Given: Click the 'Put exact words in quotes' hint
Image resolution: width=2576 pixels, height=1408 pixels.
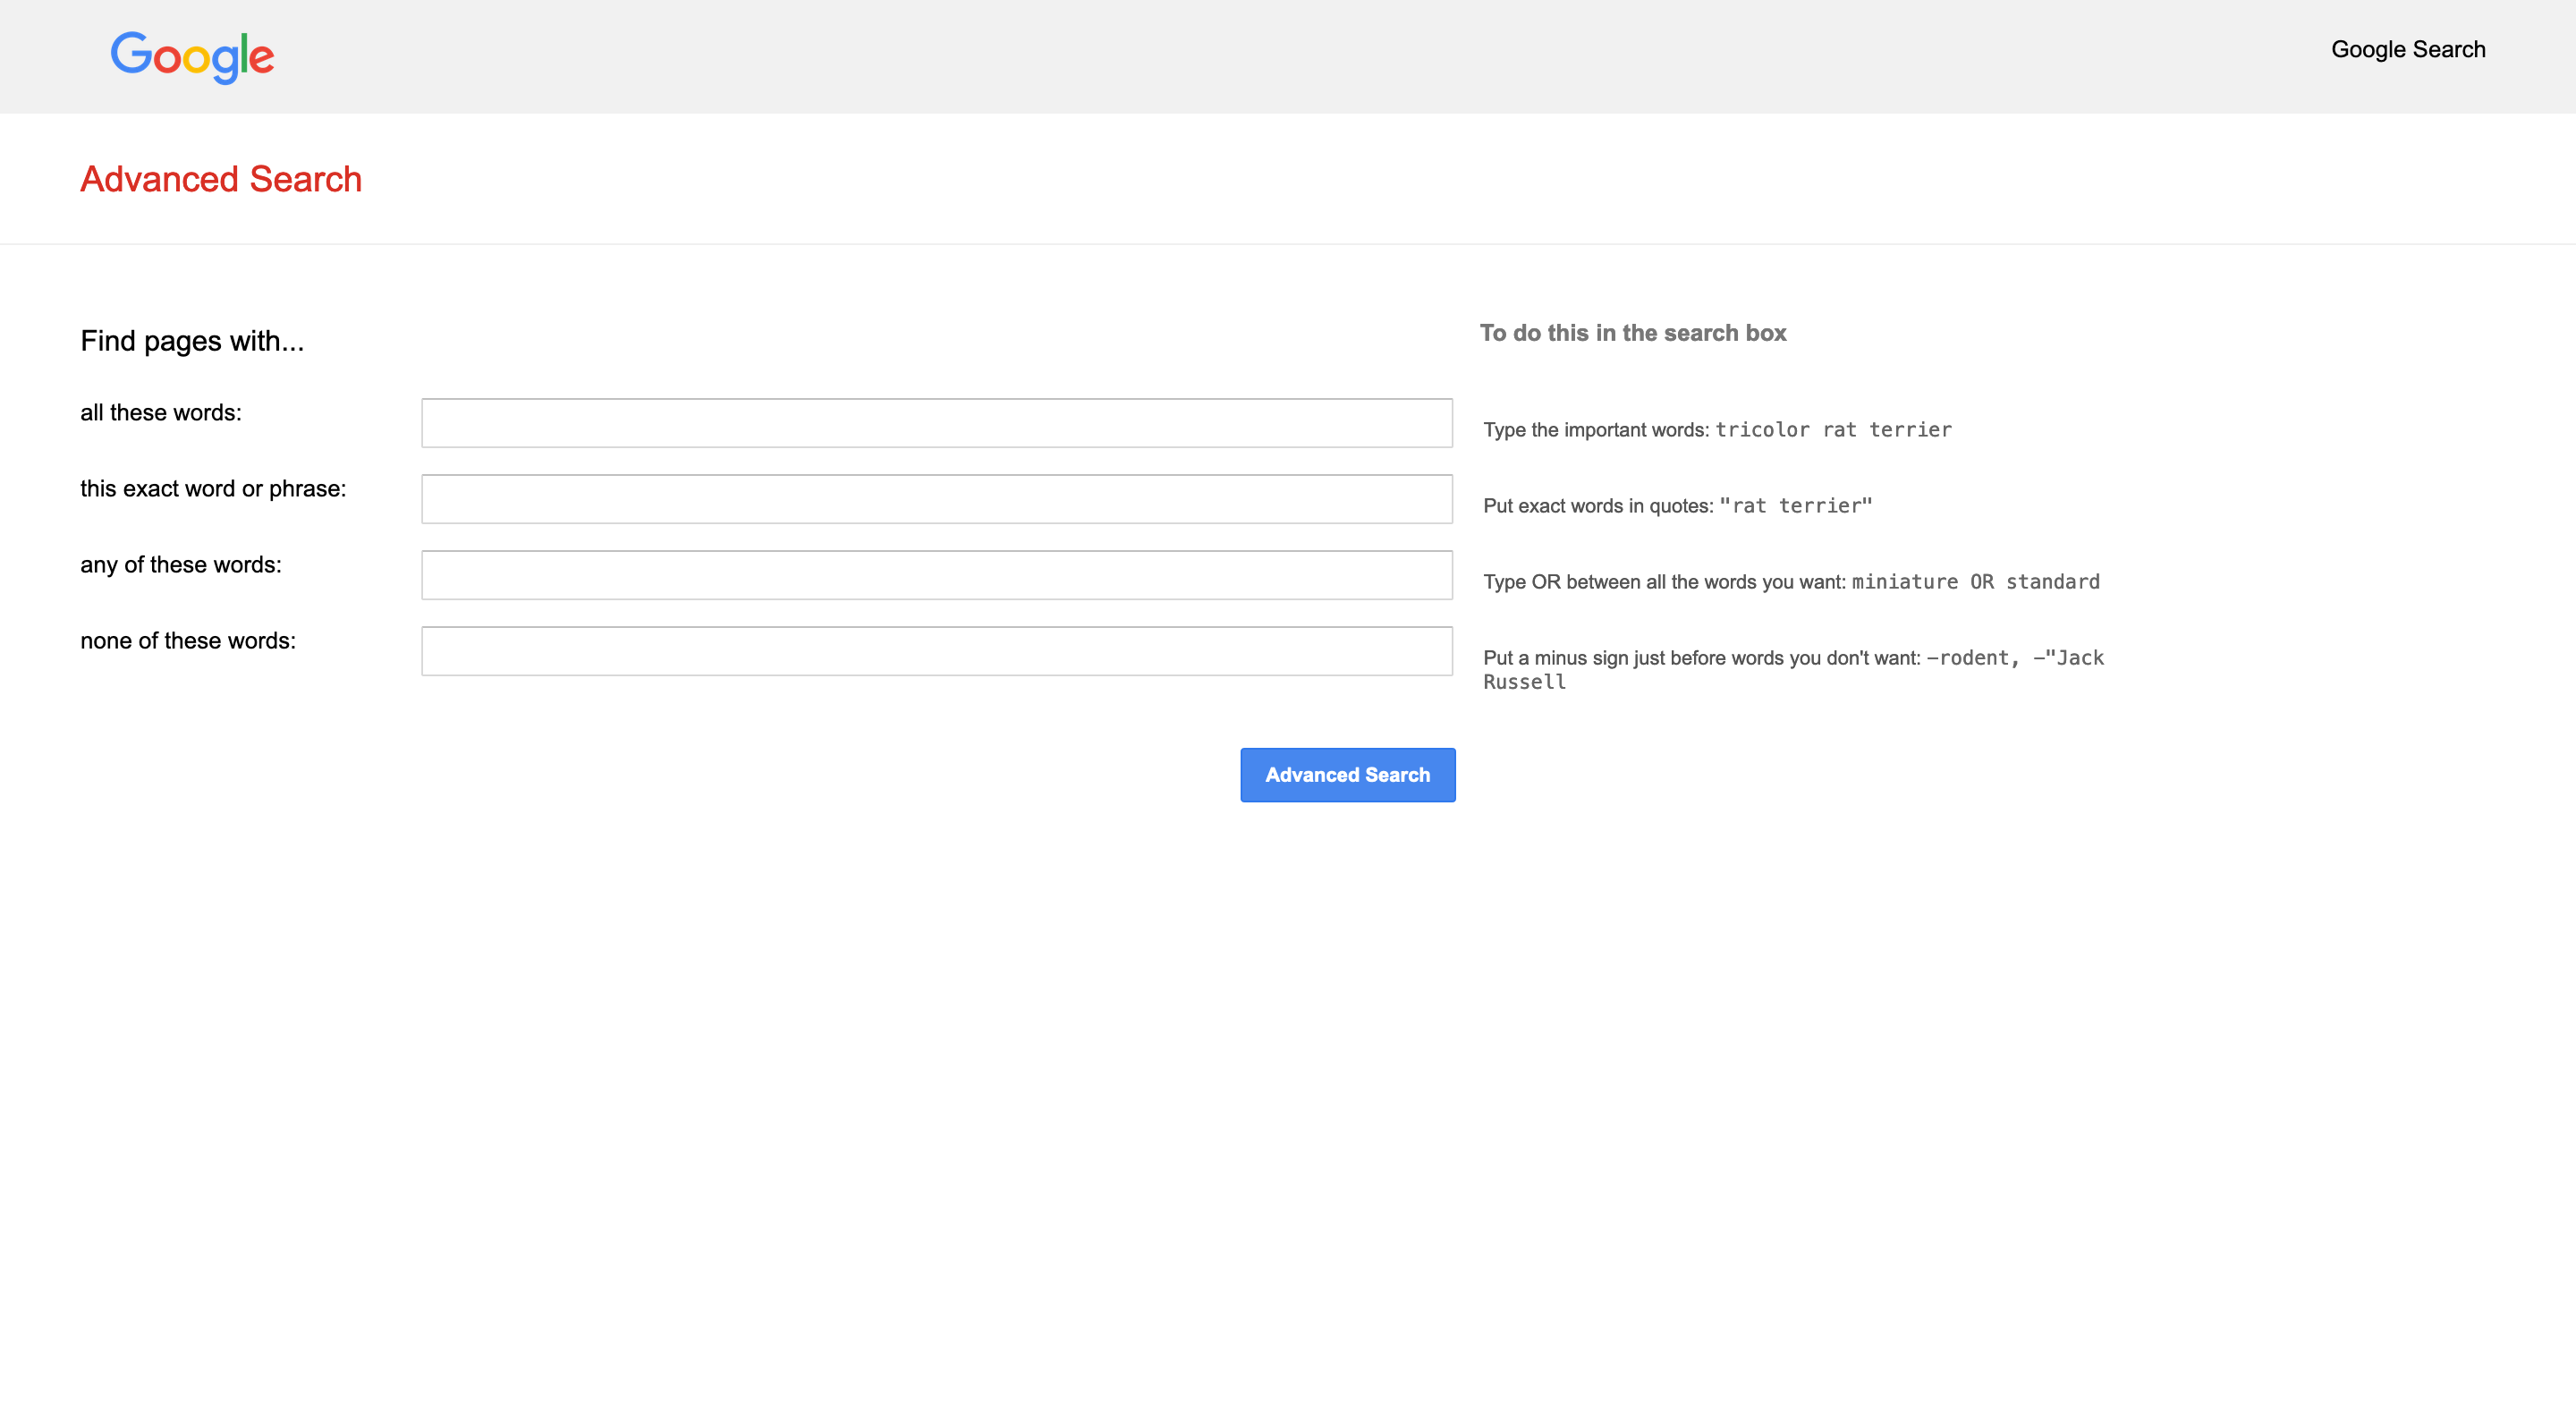Looking at the screenshot, I should pos(1597,506).
